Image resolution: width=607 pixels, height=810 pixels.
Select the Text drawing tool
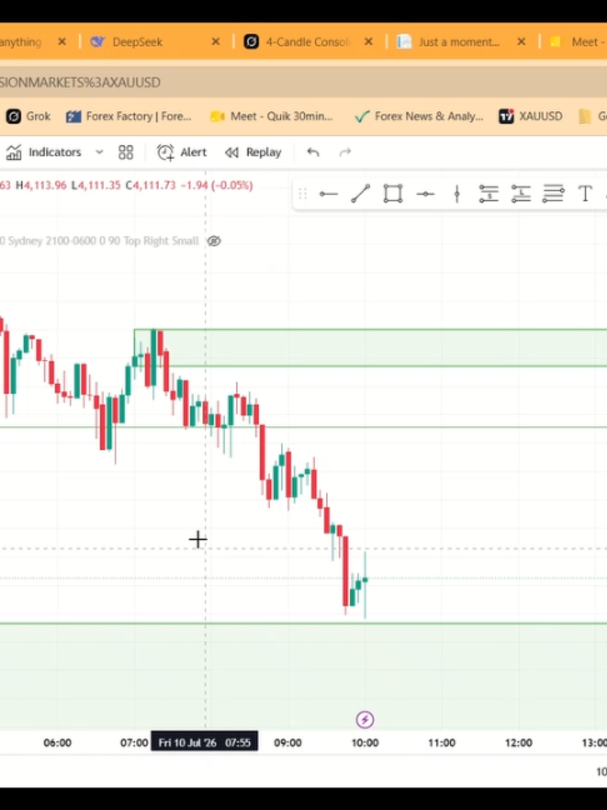click(585, 194)
